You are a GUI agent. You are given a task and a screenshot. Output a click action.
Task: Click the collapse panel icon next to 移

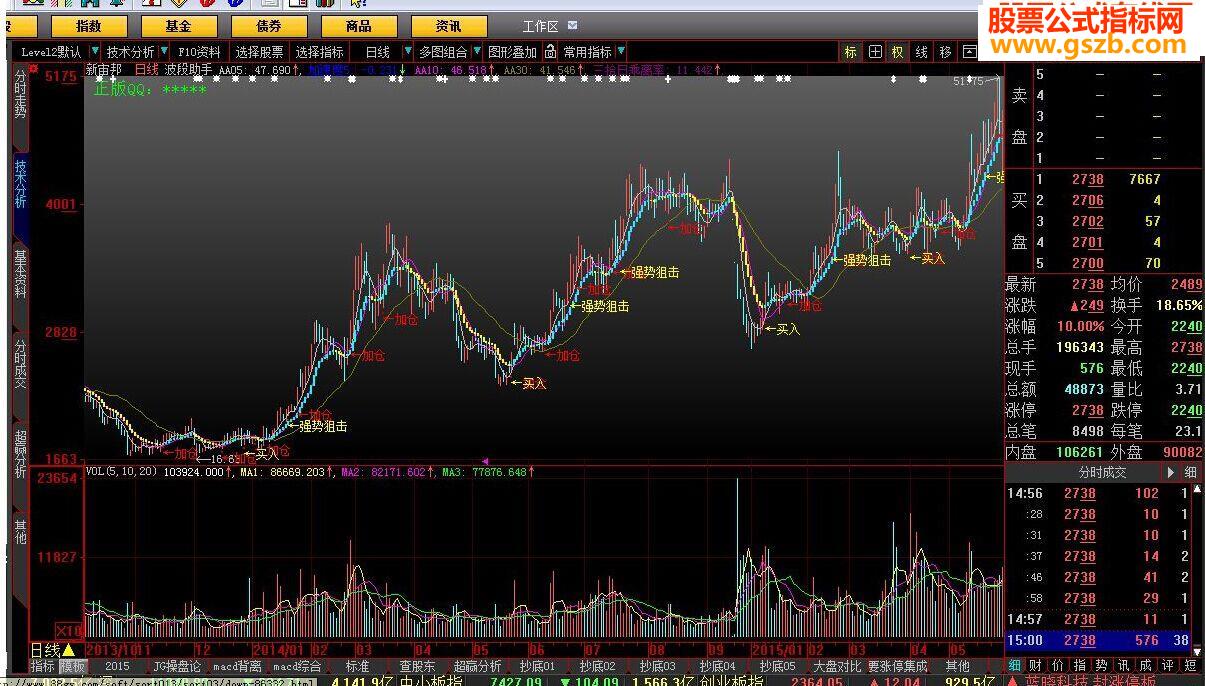[969, 52]
